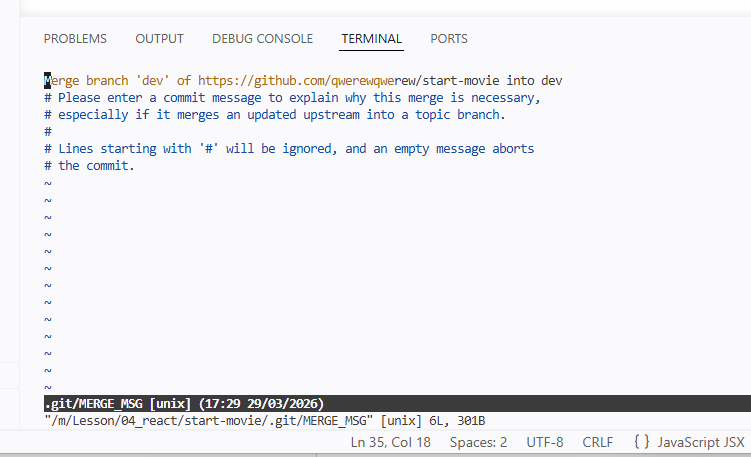Click the Ln 35, Col 18 indicator

(393, 442)
